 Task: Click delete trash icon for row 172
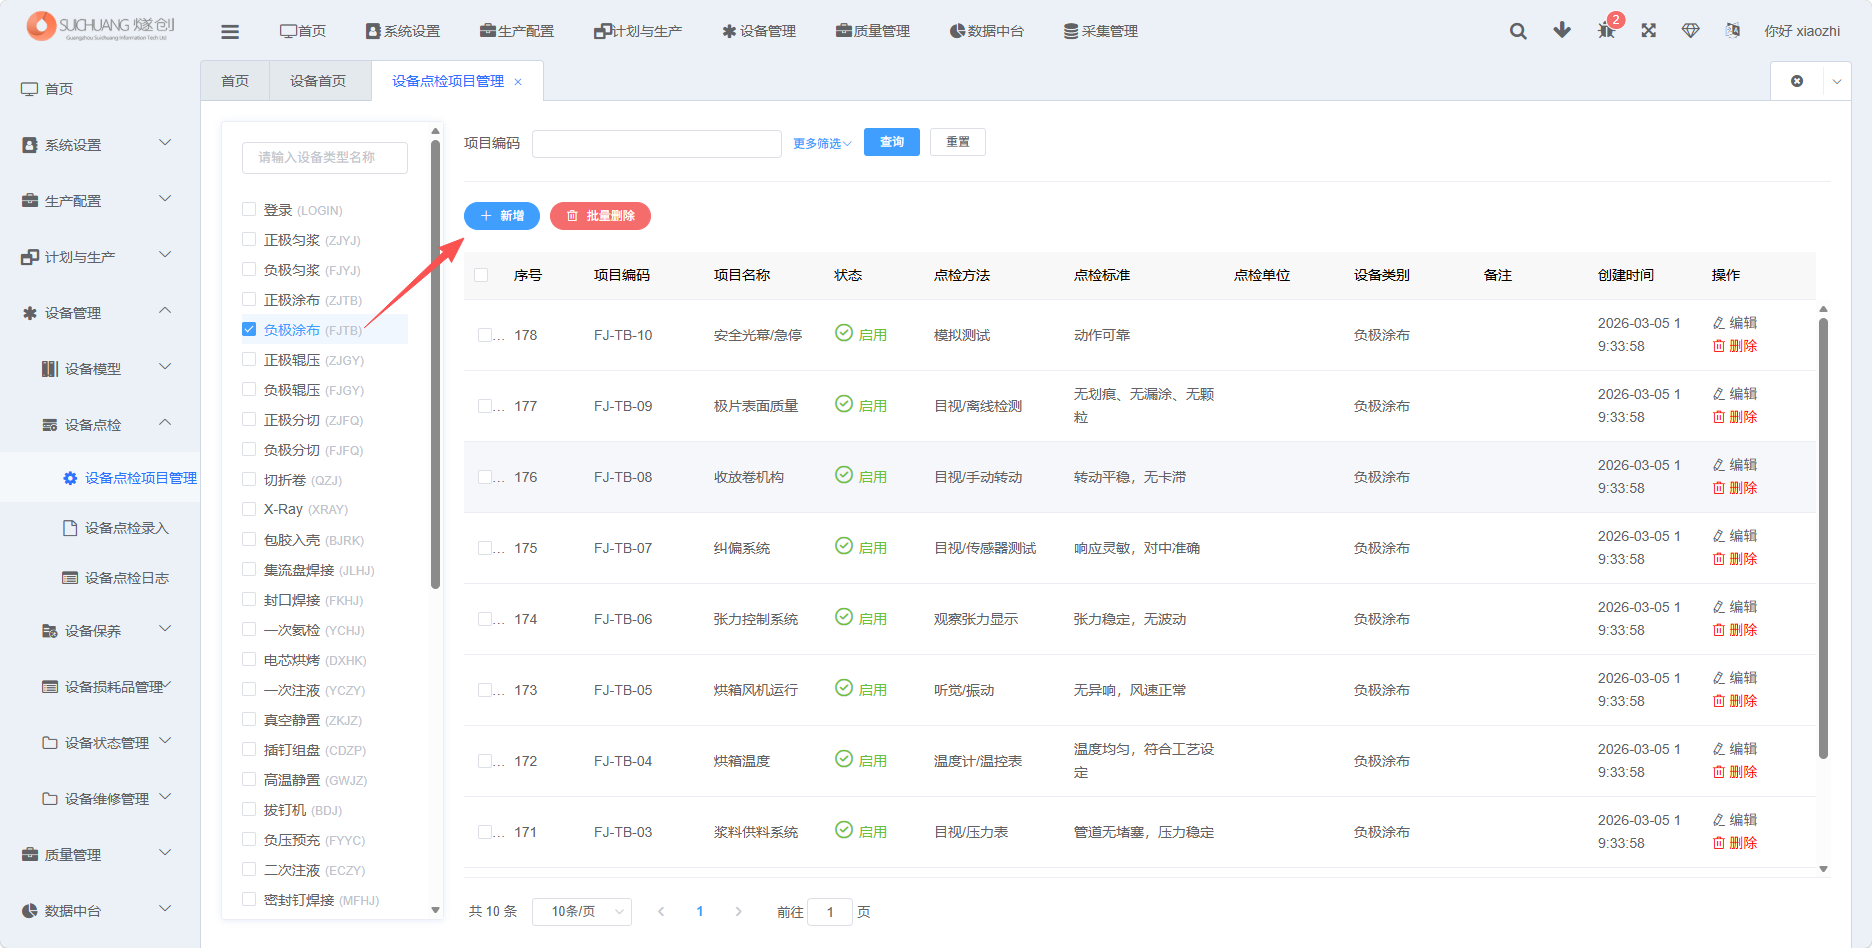pos(1719,772)
